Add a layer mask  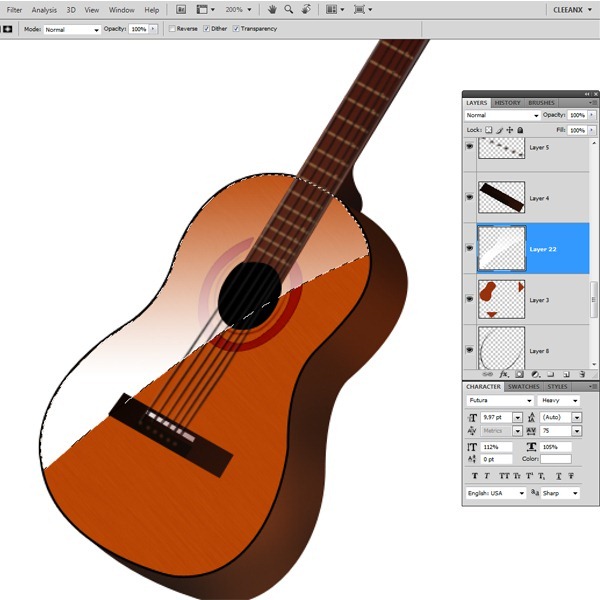(x=519, y=374)
